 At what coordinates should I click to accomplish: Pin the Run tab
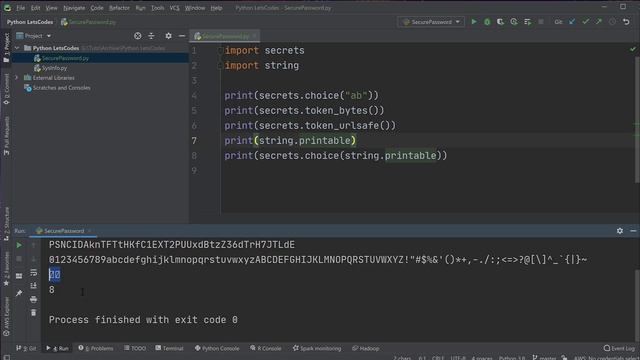point(19,293)
